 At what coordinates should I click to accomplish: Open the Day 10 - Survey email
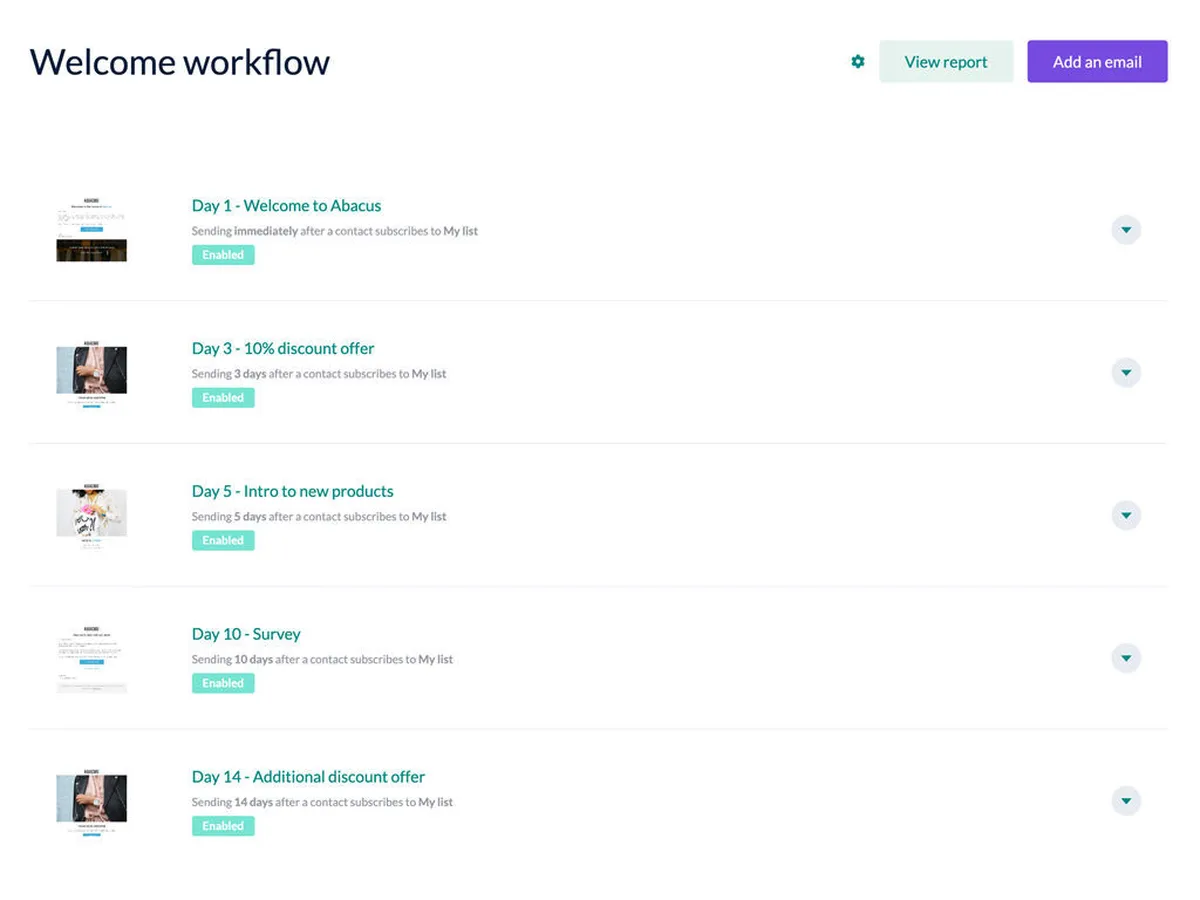point(246,634)
